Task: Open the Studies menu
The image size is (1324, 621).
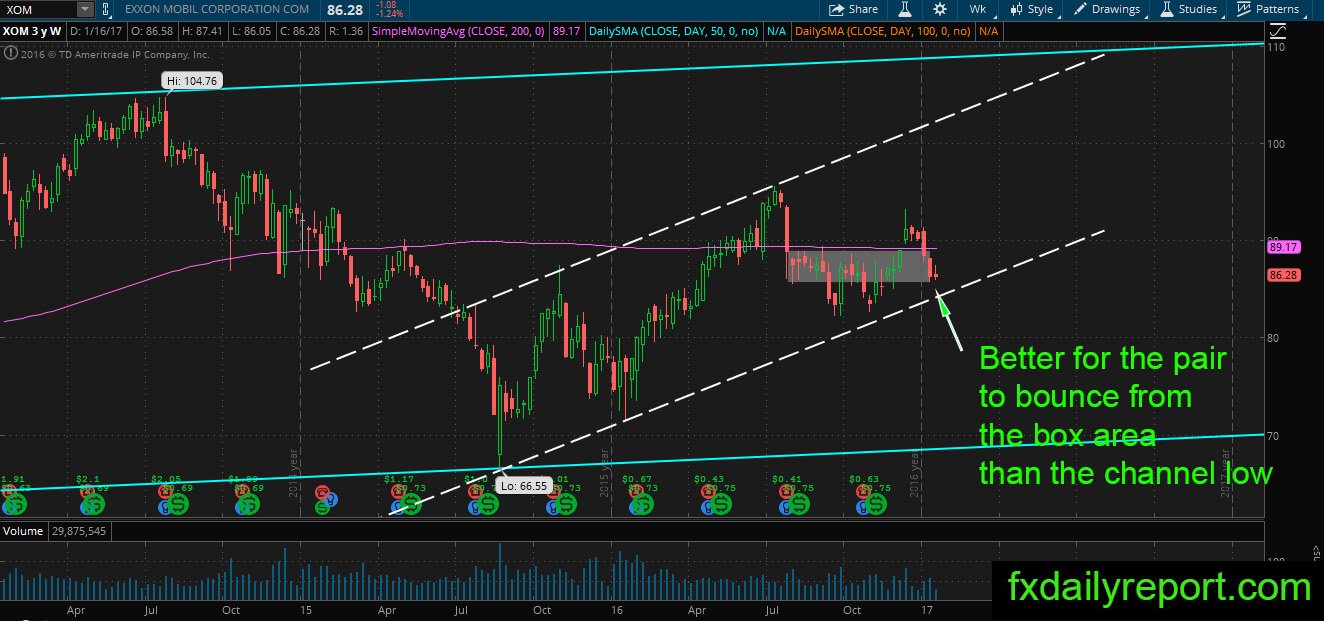Action: (x=1189, y=9)
